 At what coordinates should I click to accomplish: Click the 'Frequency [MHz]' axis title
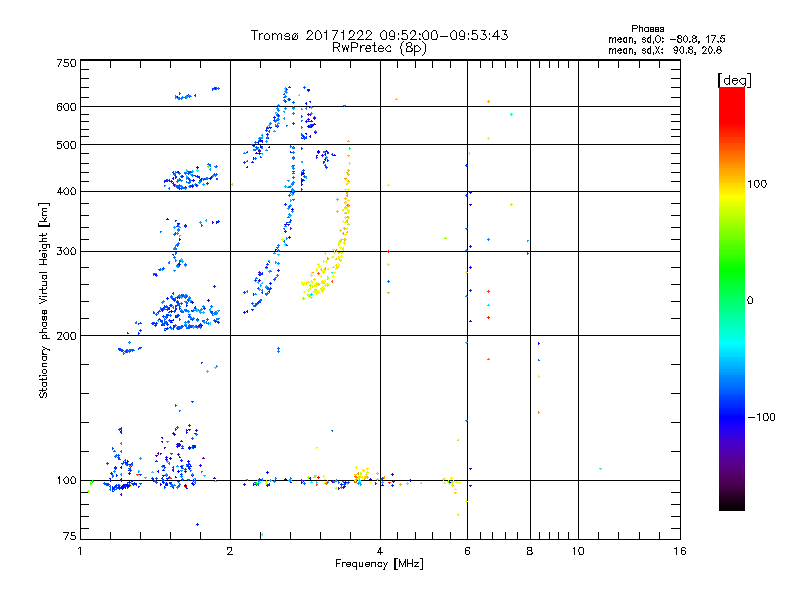[379, 564]
